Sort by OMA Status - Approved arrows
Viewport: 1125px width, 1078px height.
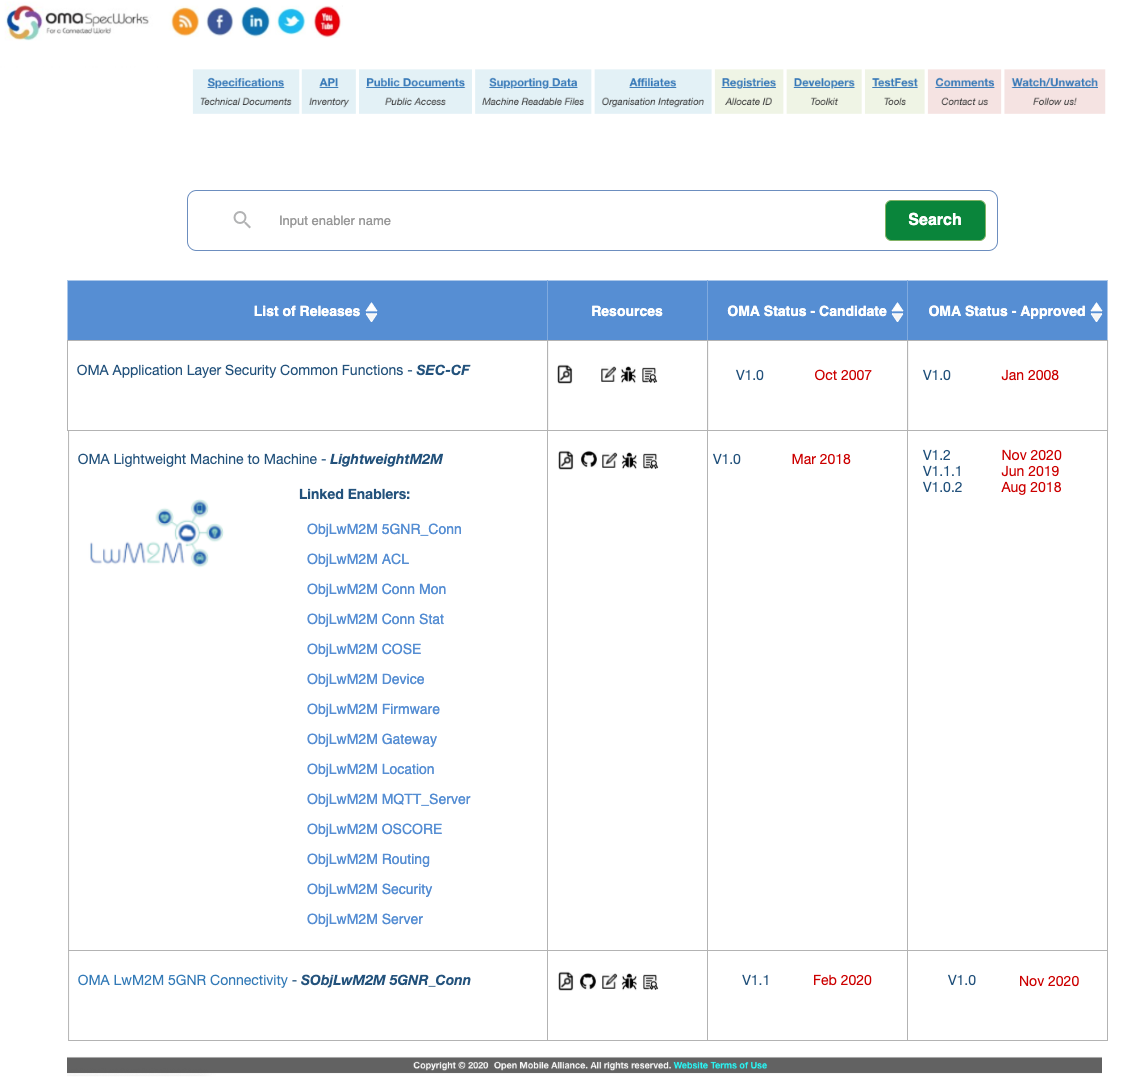[x=1096, y=311]
